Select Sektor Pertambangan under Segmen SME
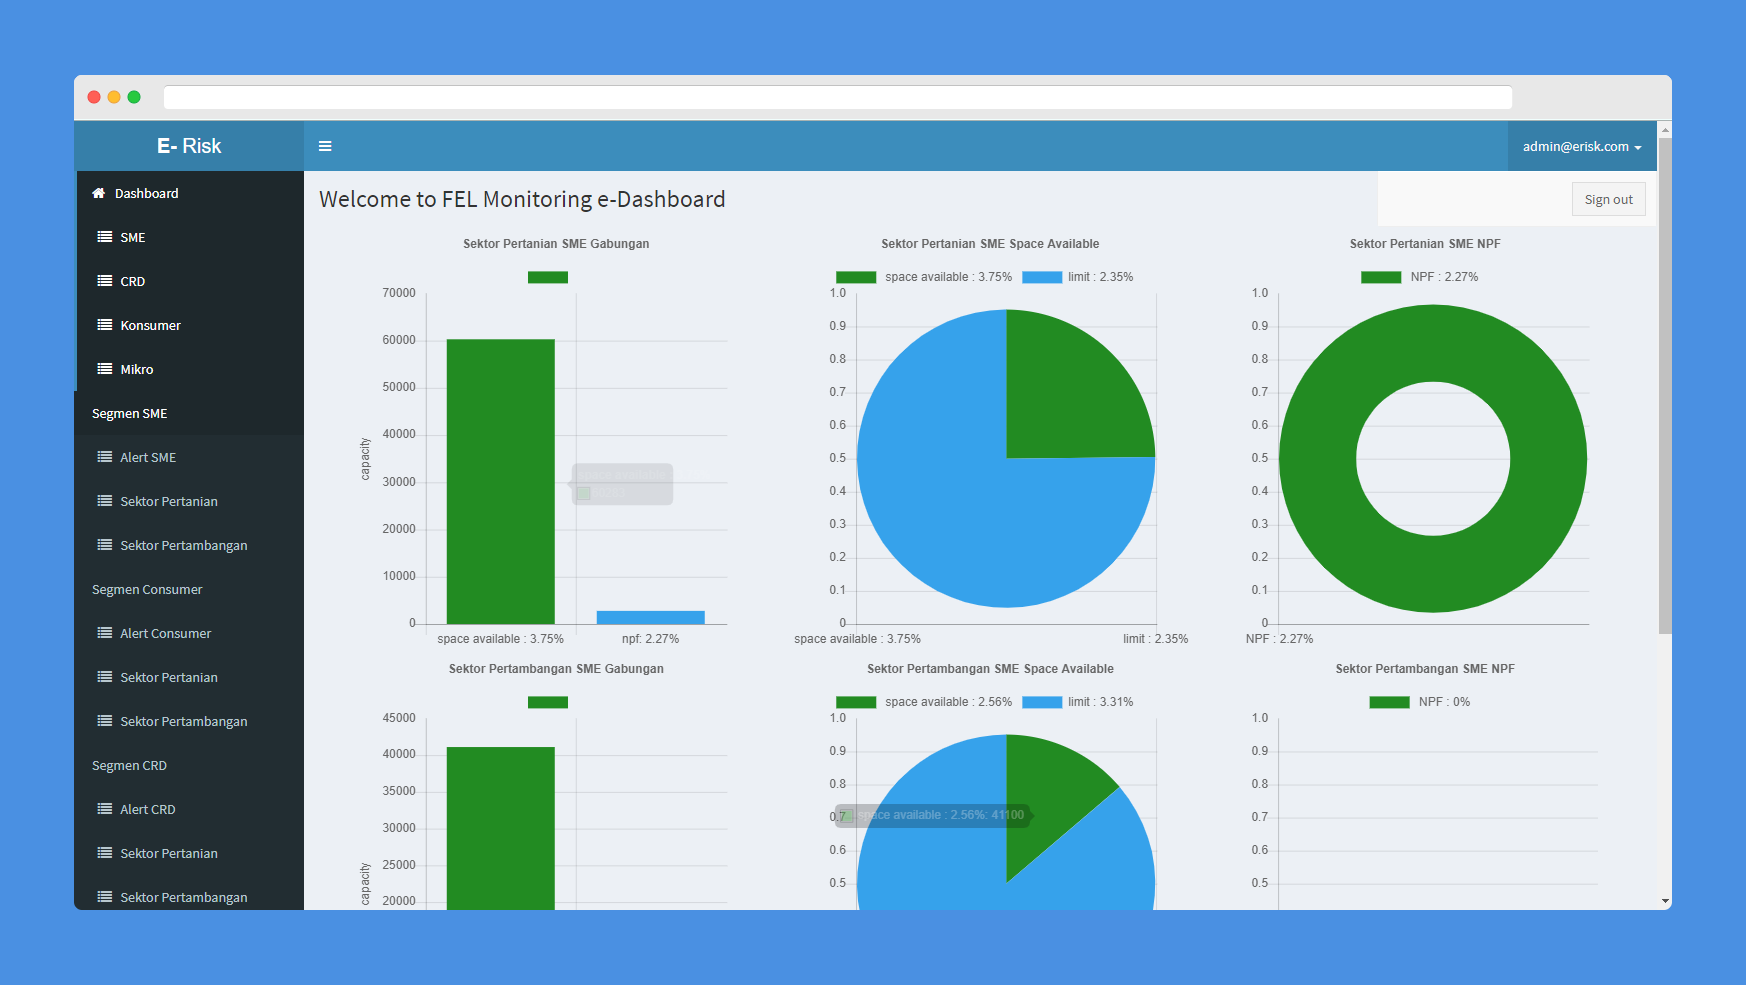 point(183,545)
